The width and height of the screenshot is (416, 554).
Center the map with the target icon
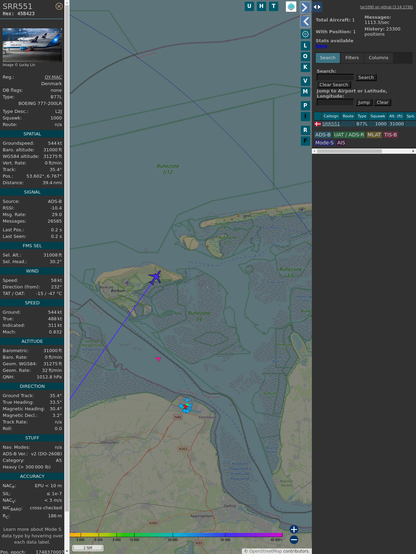(x=305, y=34)
